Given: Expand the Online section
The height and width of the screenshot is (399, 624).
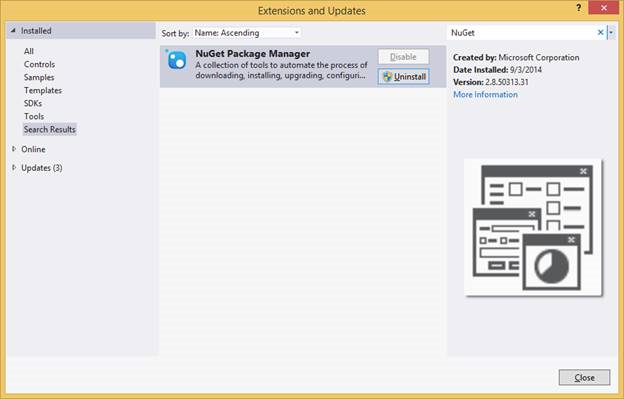Looking at the screenshot, I should (14, 149).
